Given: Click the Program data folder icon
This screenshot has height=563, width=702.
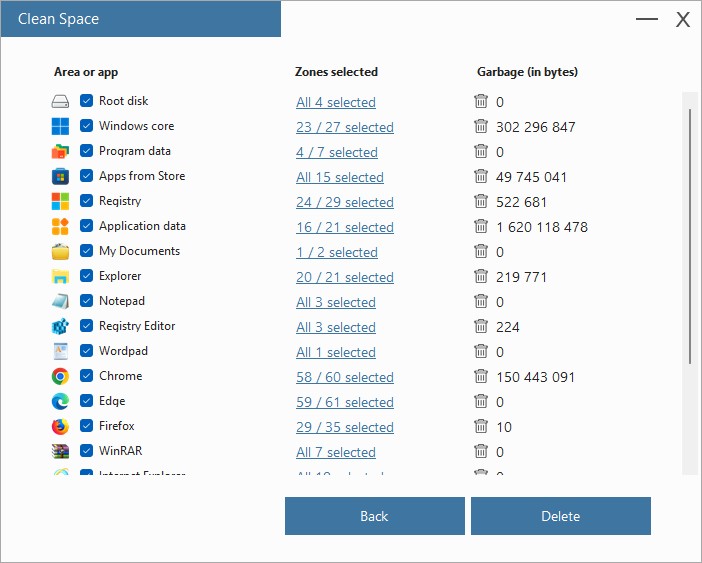Looking at the screenshot, I should [60, 151].
